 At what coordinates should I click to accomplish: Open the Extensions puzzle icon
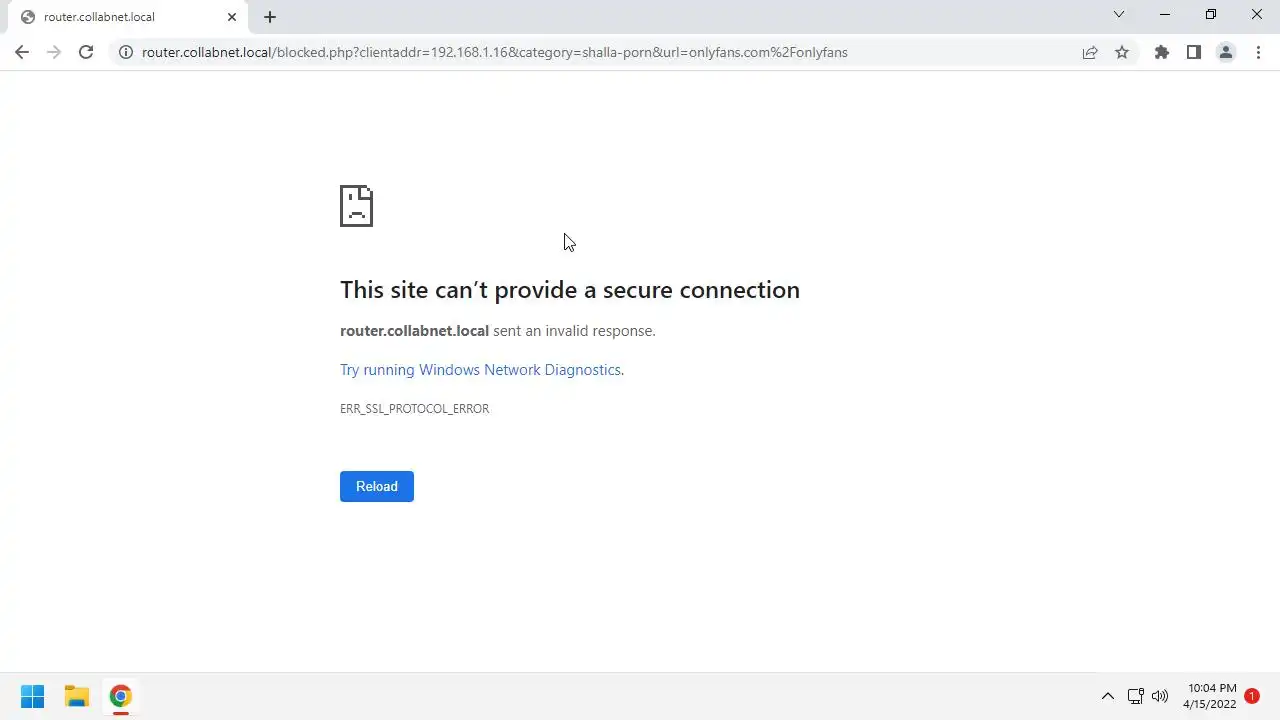(1161, 52)
